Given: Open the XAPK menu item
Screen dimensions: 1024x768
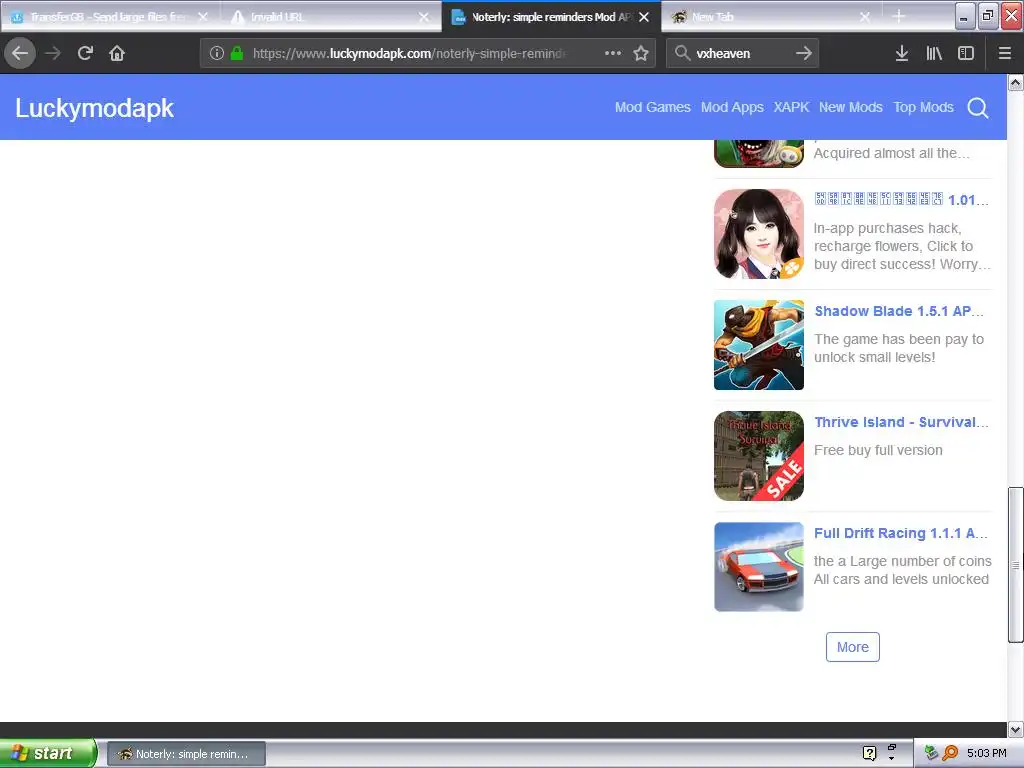Looking at the screenshot, I should [x=792, y=107].
